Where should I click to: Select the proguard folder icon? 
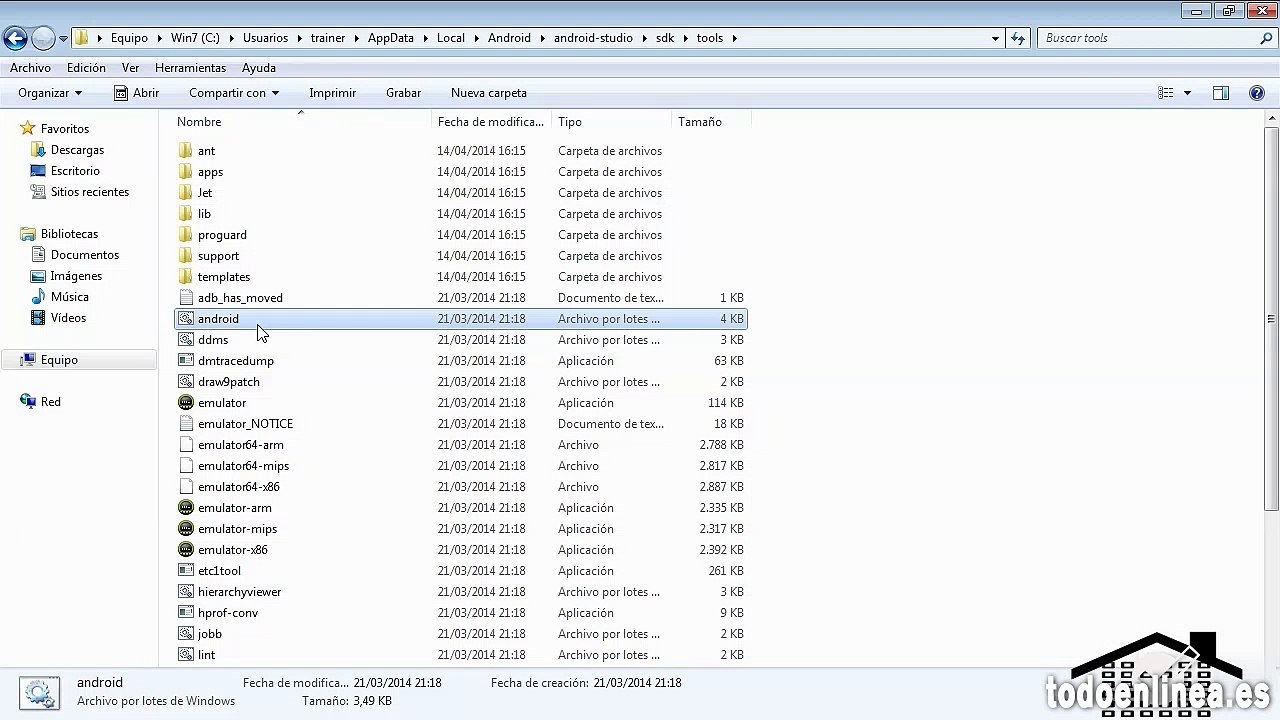pyautogui.click(x=185, y=235)
